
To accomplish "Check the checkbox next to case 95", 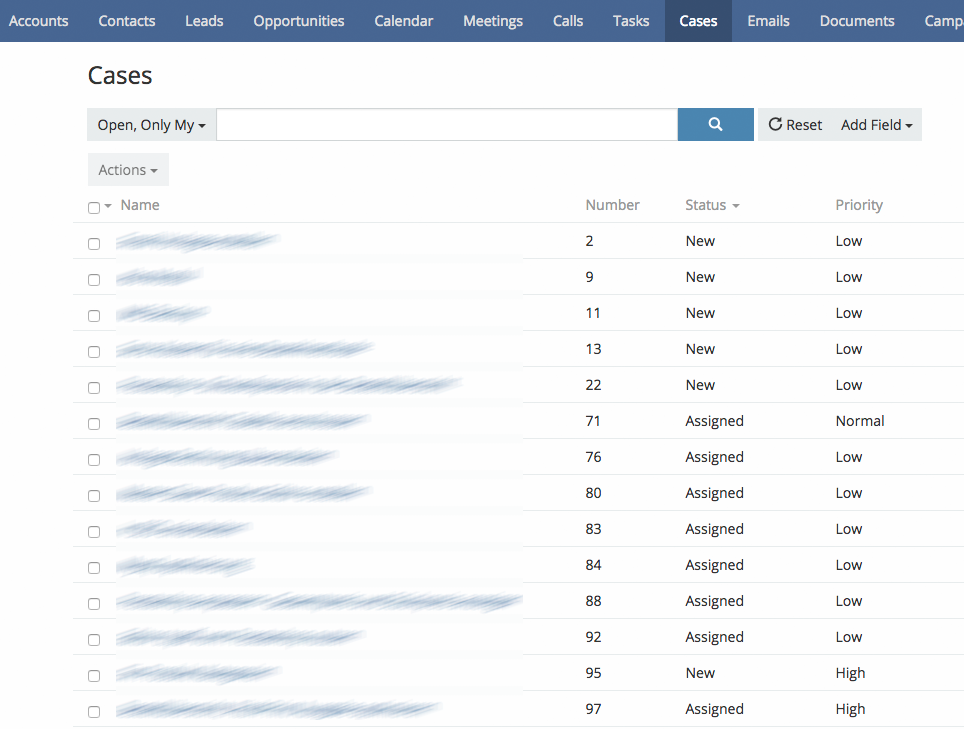I will [94, 675].
